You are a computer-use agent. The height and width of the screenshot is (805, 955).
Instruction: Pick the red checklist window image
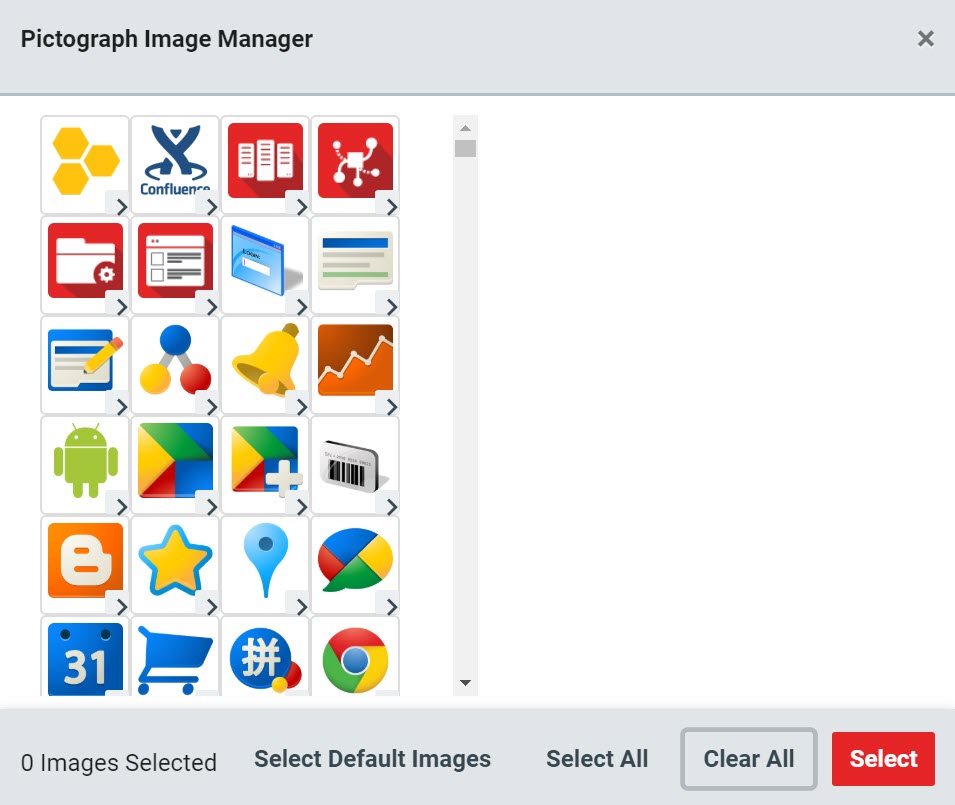[175, 261]
